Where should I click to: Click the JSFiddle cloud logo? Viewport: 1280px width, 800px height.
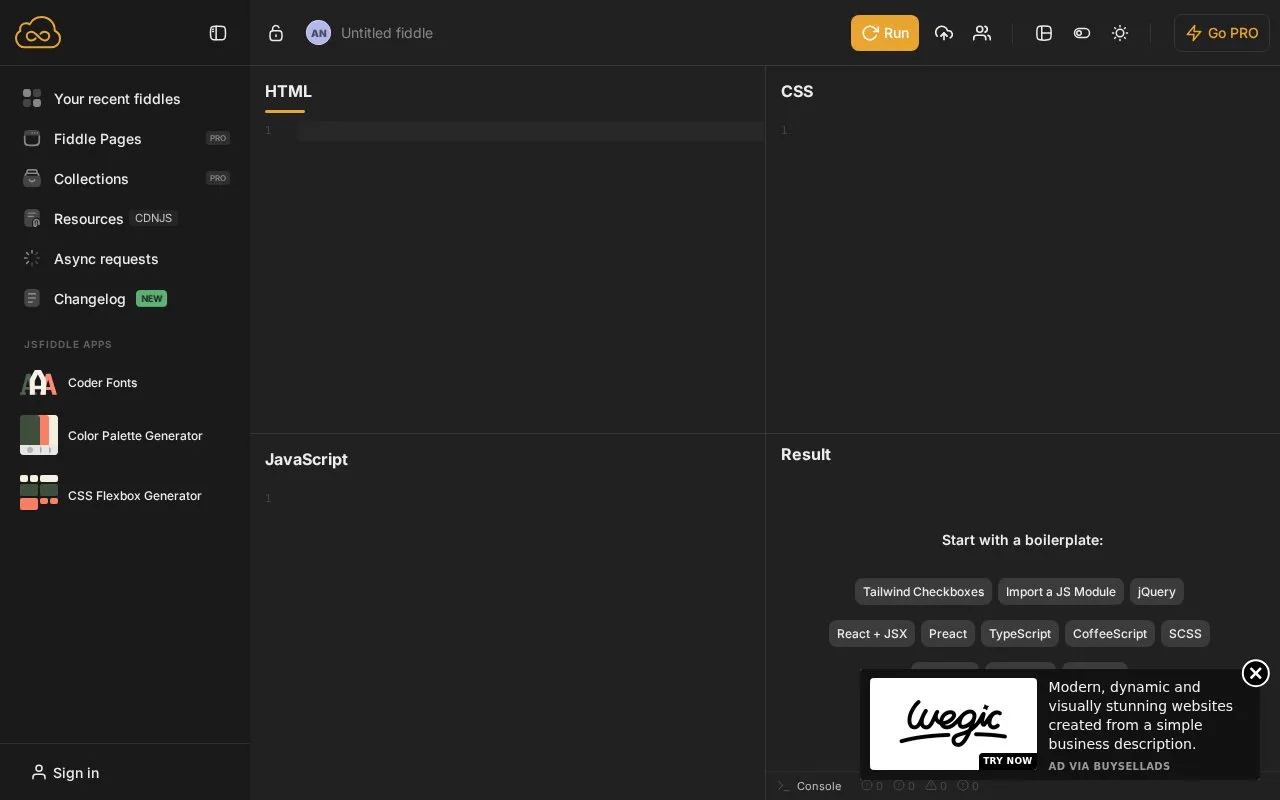click(x=38, y=32)
